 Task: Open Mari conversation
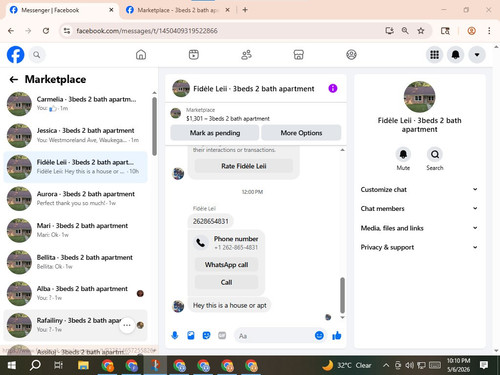pos(75,230)
